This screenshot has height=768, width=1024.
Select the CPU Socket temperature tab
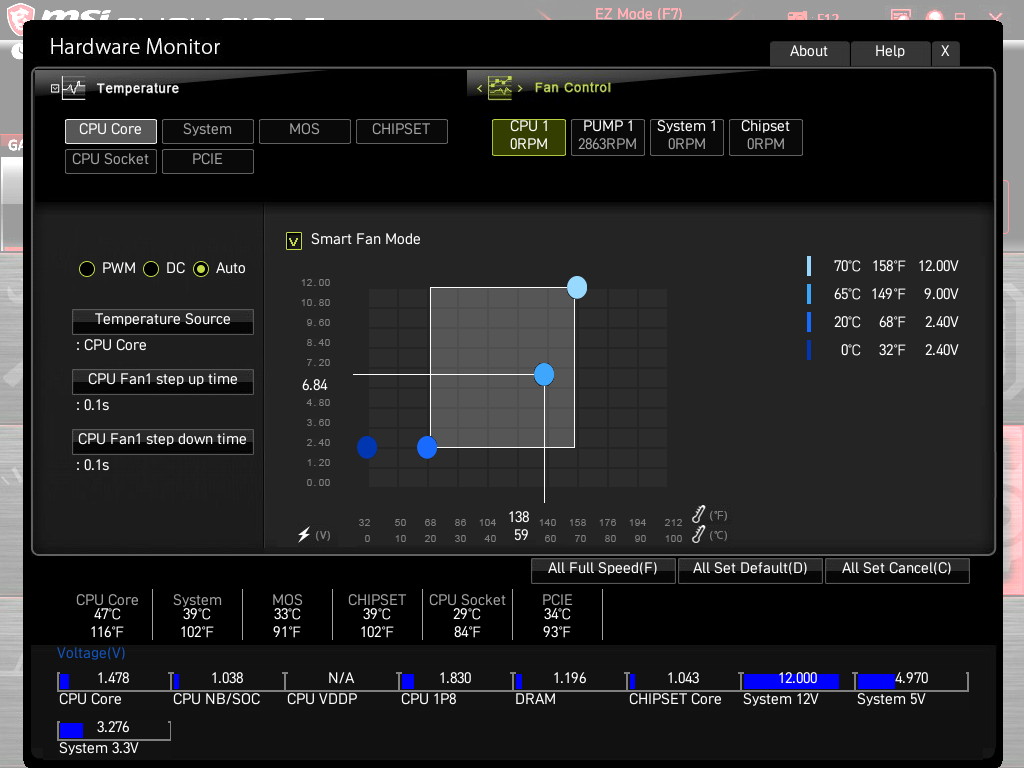110,161
